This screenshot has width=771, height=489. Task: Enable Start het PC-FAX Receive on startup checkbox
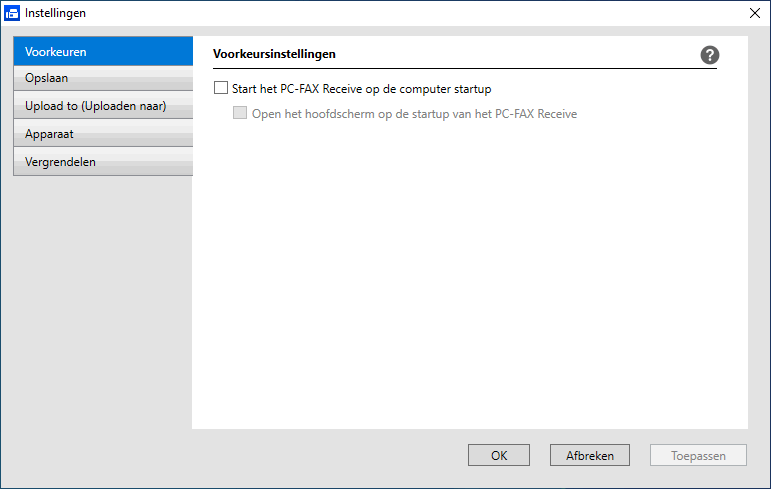pos(221,88)
